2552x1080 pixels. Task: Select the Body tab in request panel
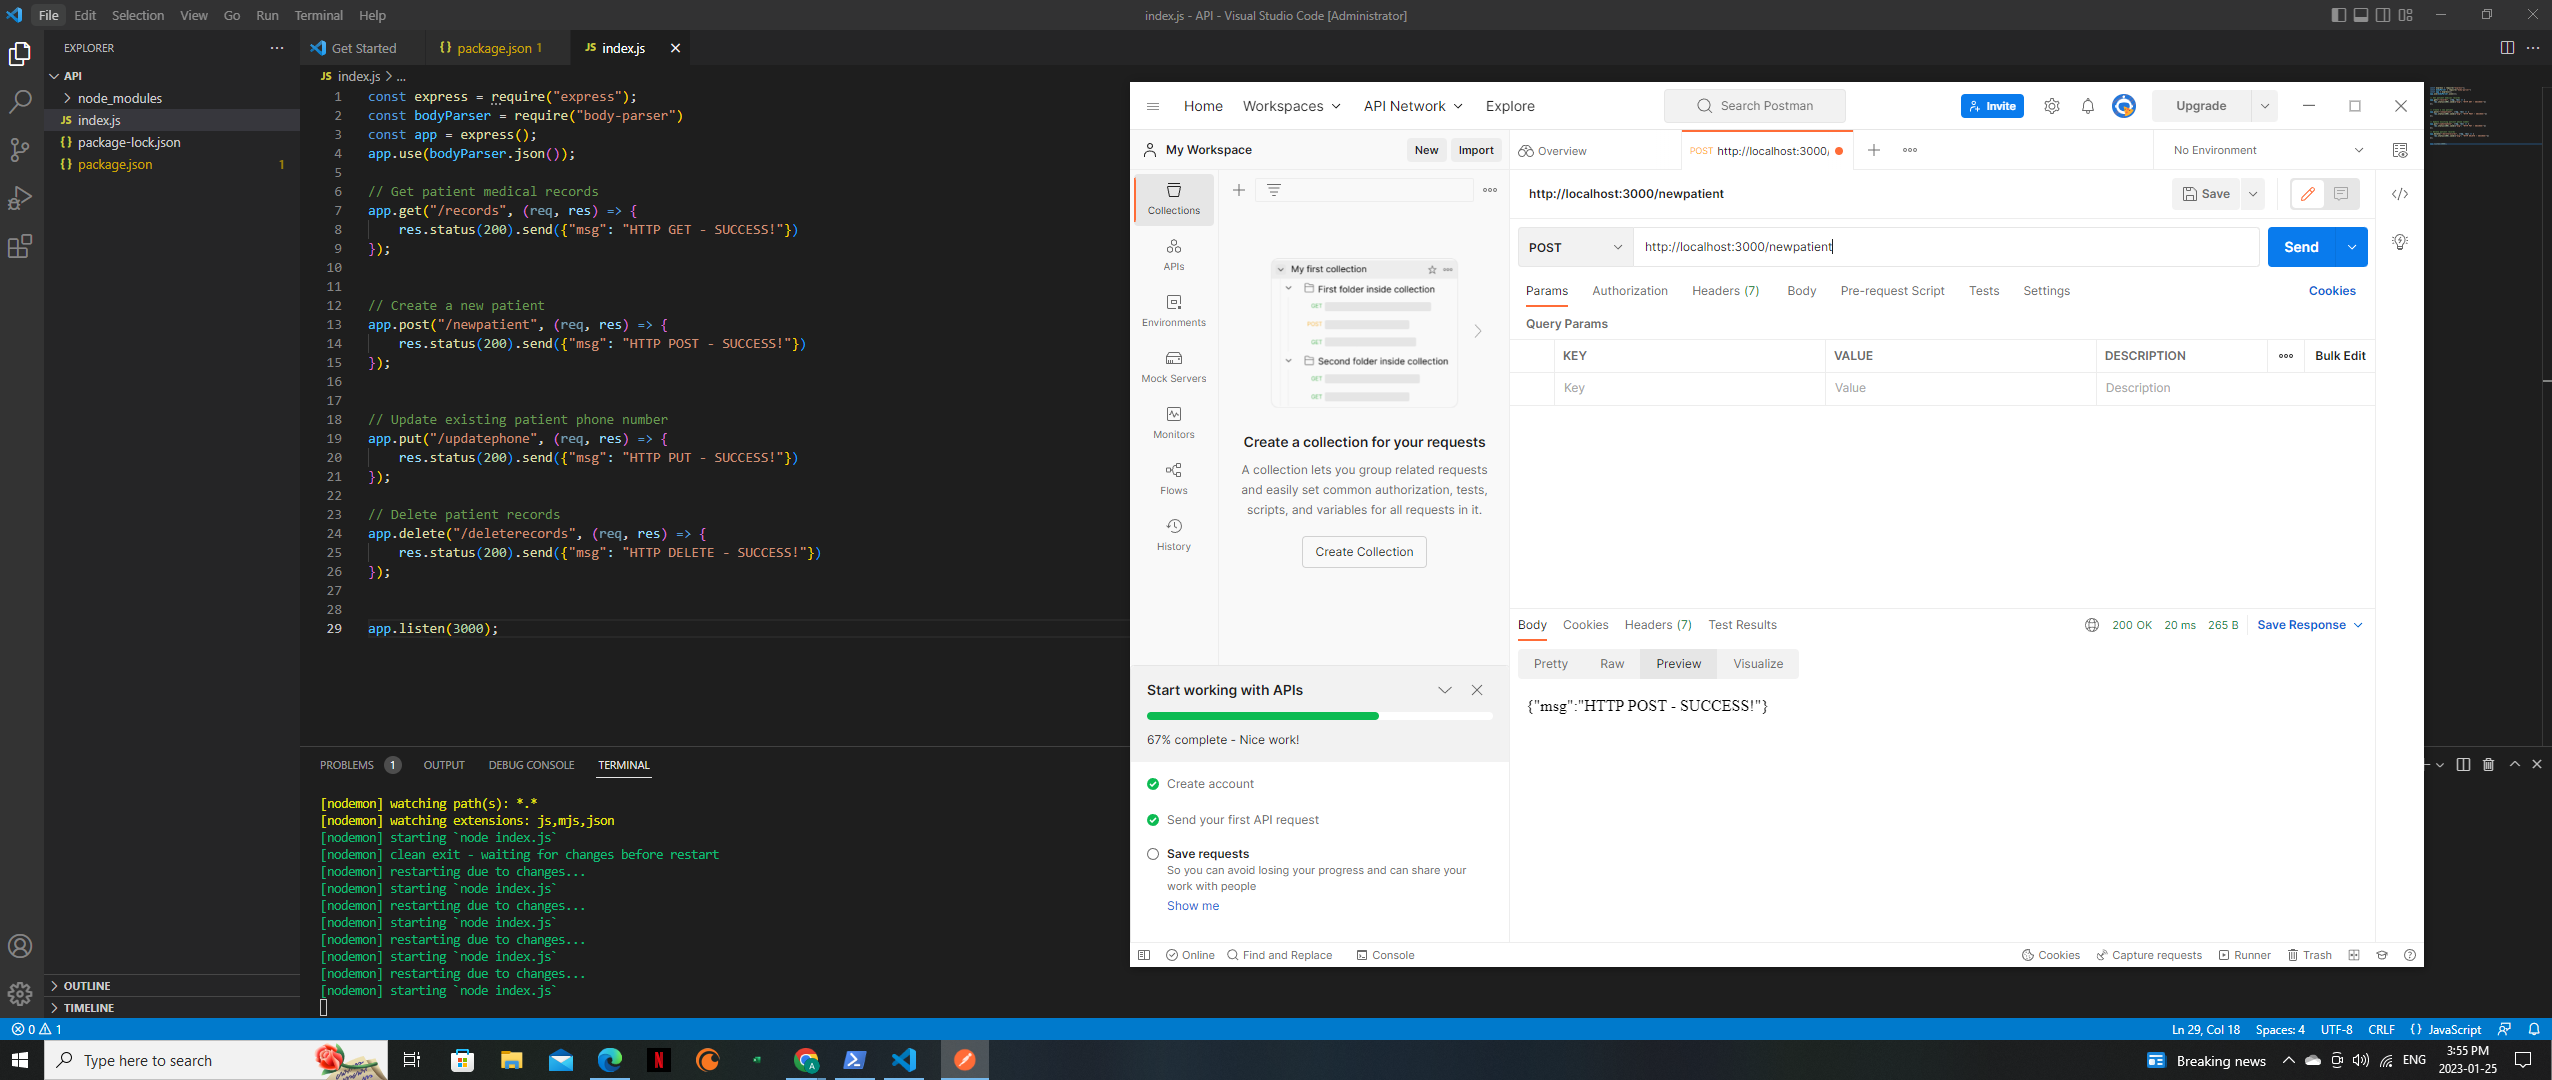(x=1802, y=290)
